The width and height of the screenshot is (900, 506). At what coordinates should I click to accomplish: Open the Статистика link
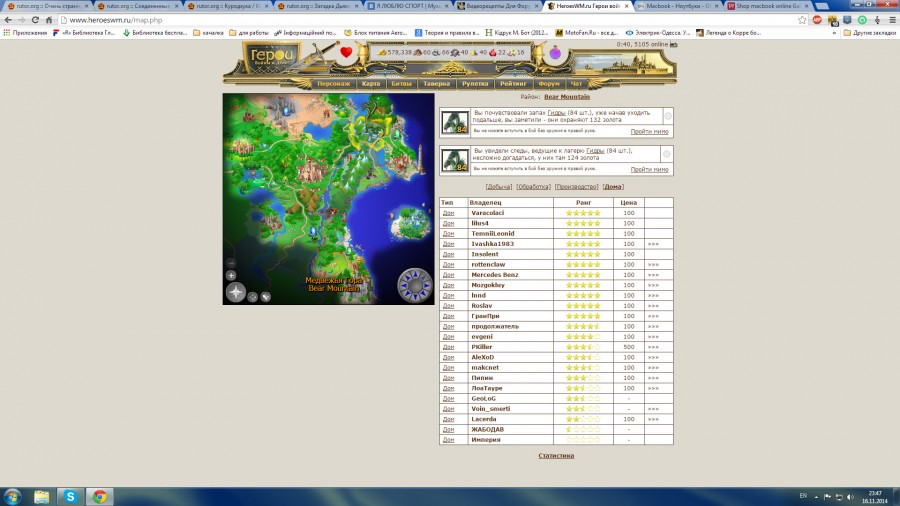(x=556, y=456)
